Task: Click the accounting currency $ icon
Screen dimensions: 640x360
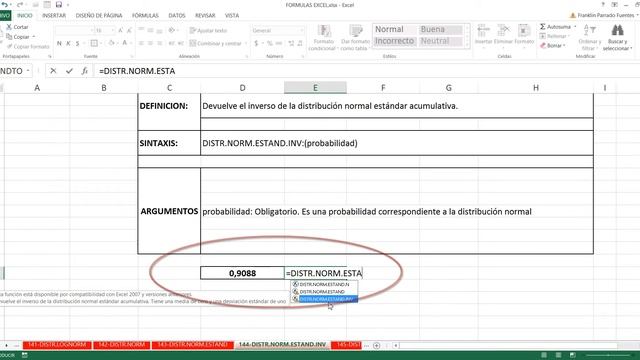Action: pos(256,43)
